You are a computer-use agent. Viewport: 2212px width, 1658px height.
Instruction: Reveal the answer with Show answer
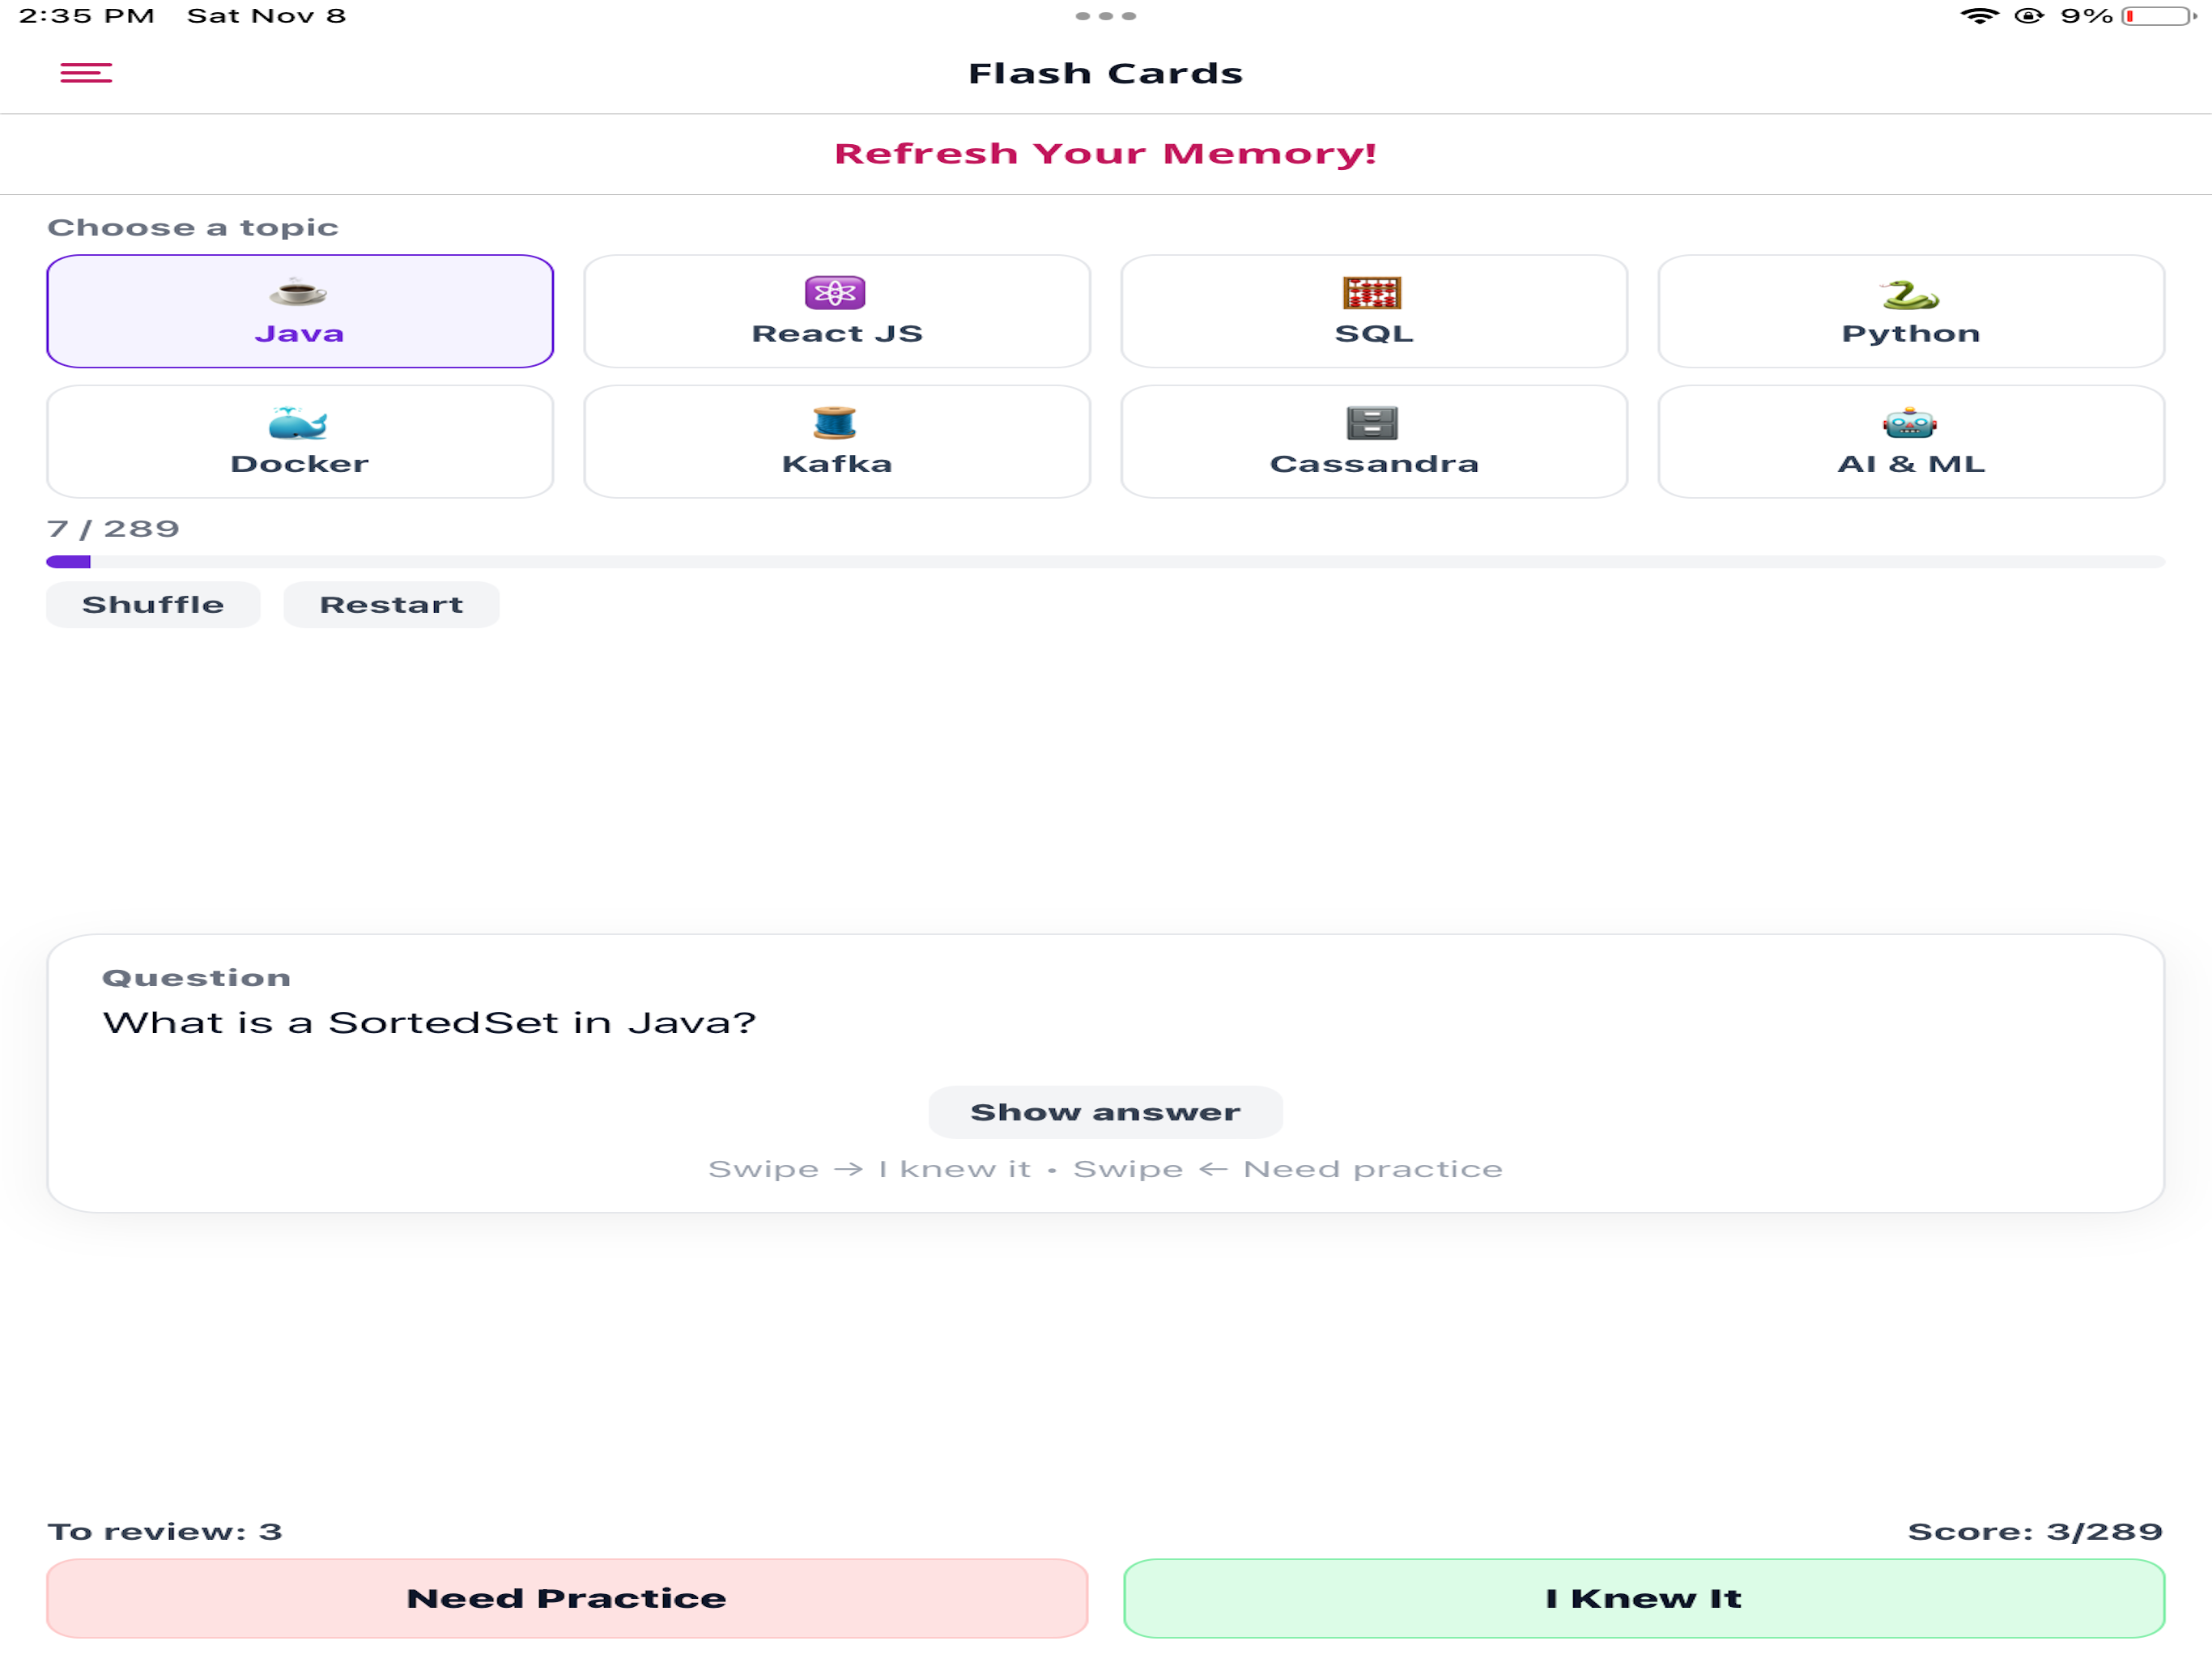tap(1105, 1112)
